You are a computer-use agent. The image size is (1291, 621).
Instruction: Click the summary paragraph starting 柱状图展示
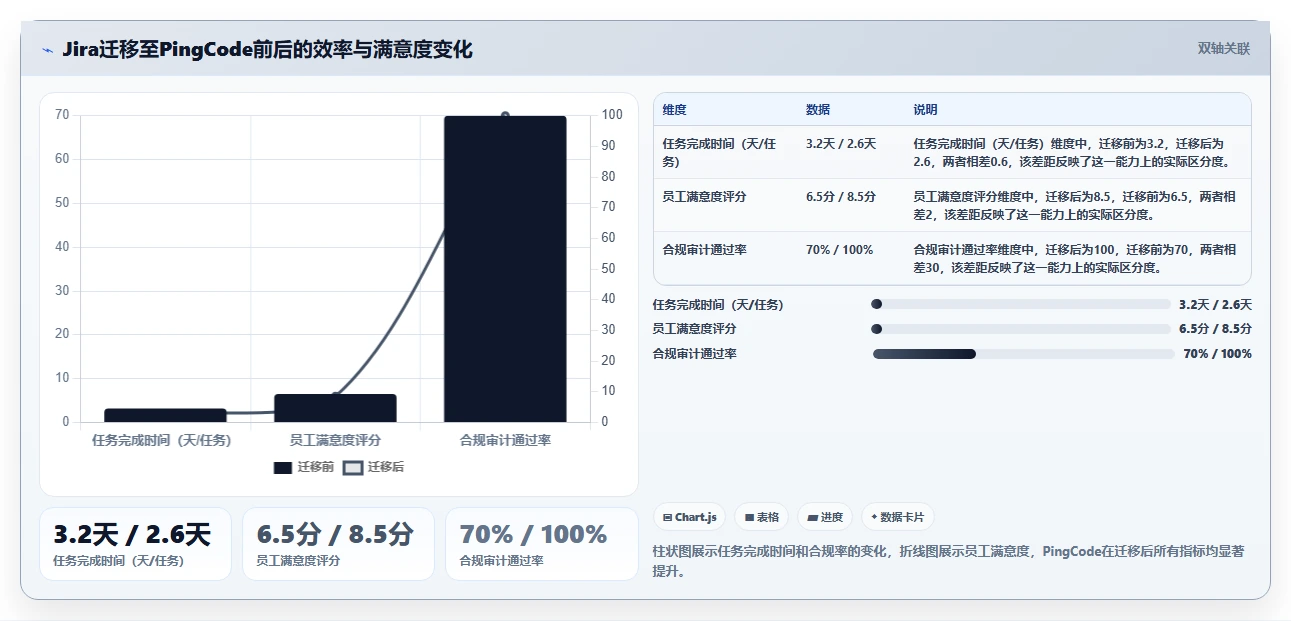pyautogui.click(x=948, y=562)
